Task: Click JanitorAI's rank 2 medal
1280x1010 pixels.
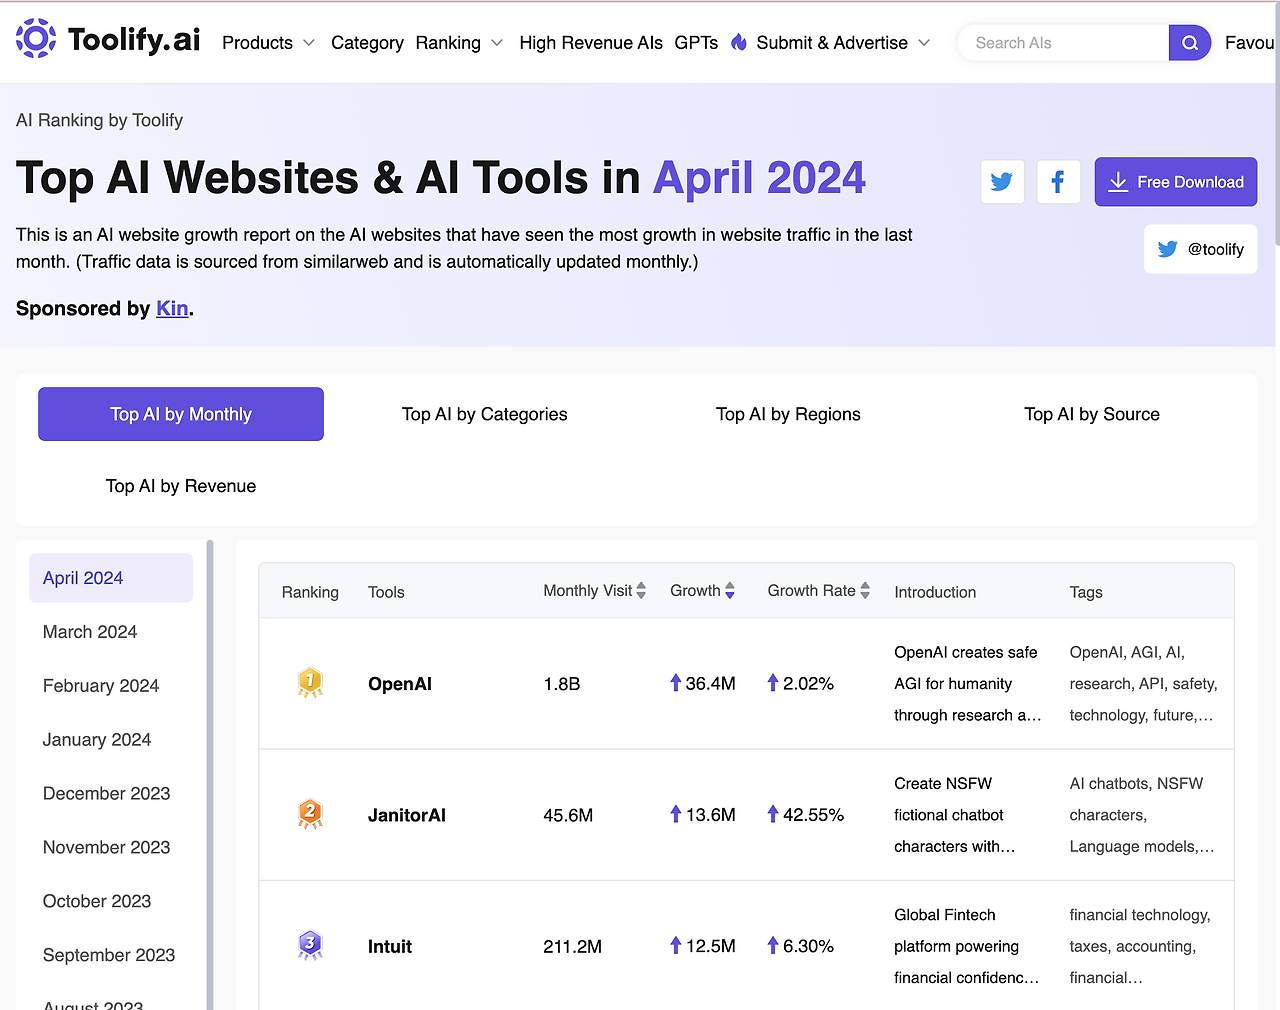Action: tap(310, 814)
